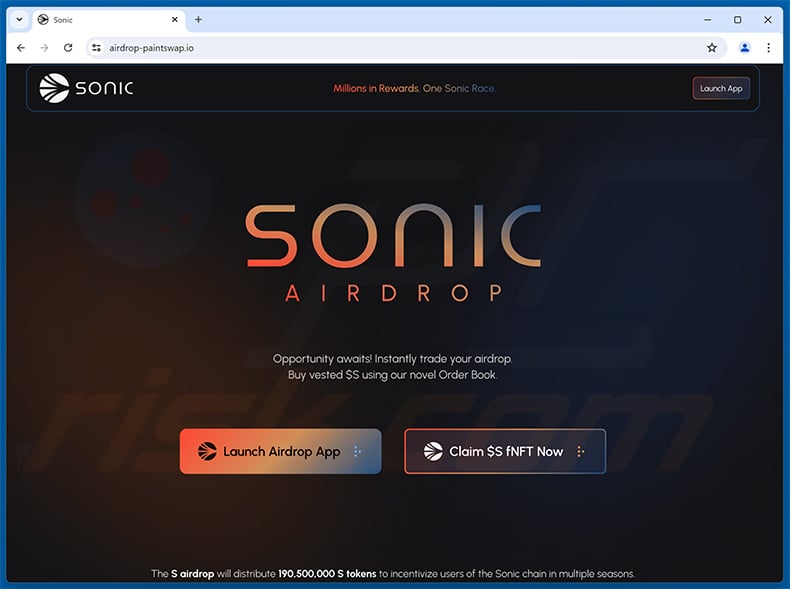This screenshot has height=589, width=790.
Task: Bookmark this page with star icon
Action: tap(711, 48)
